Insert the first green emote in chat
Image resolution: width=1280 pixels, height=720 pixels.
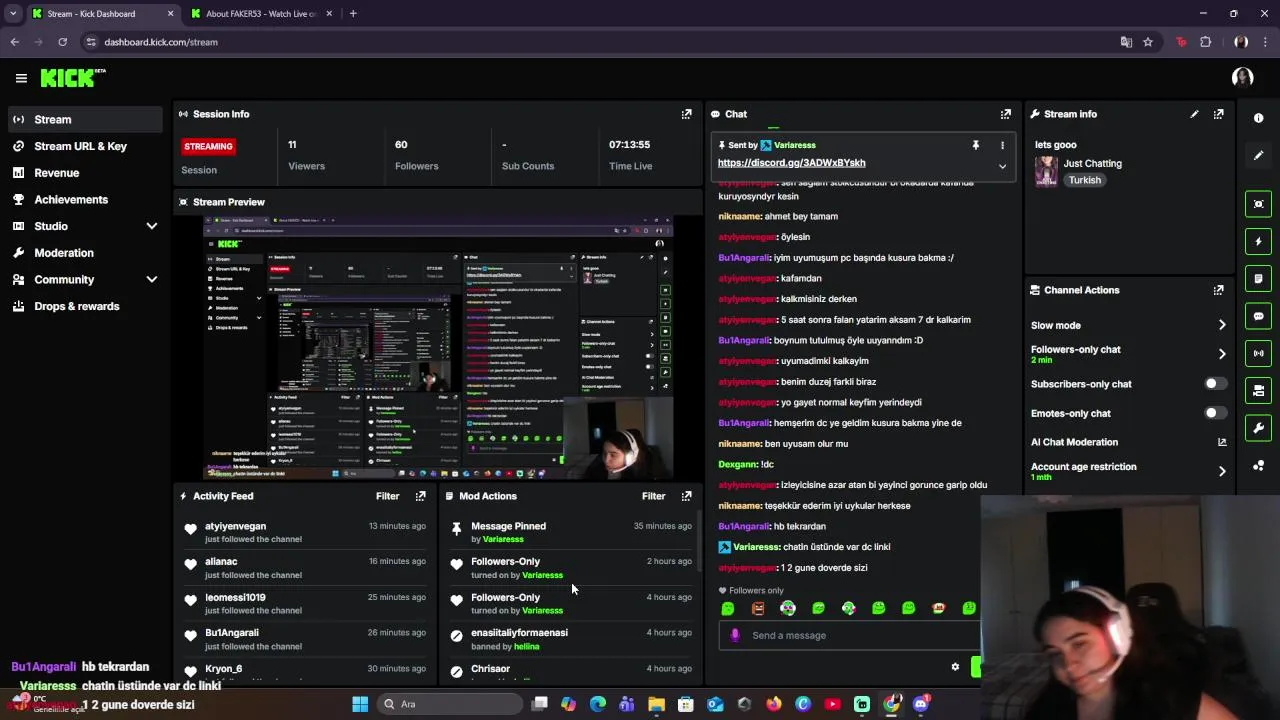728,608
